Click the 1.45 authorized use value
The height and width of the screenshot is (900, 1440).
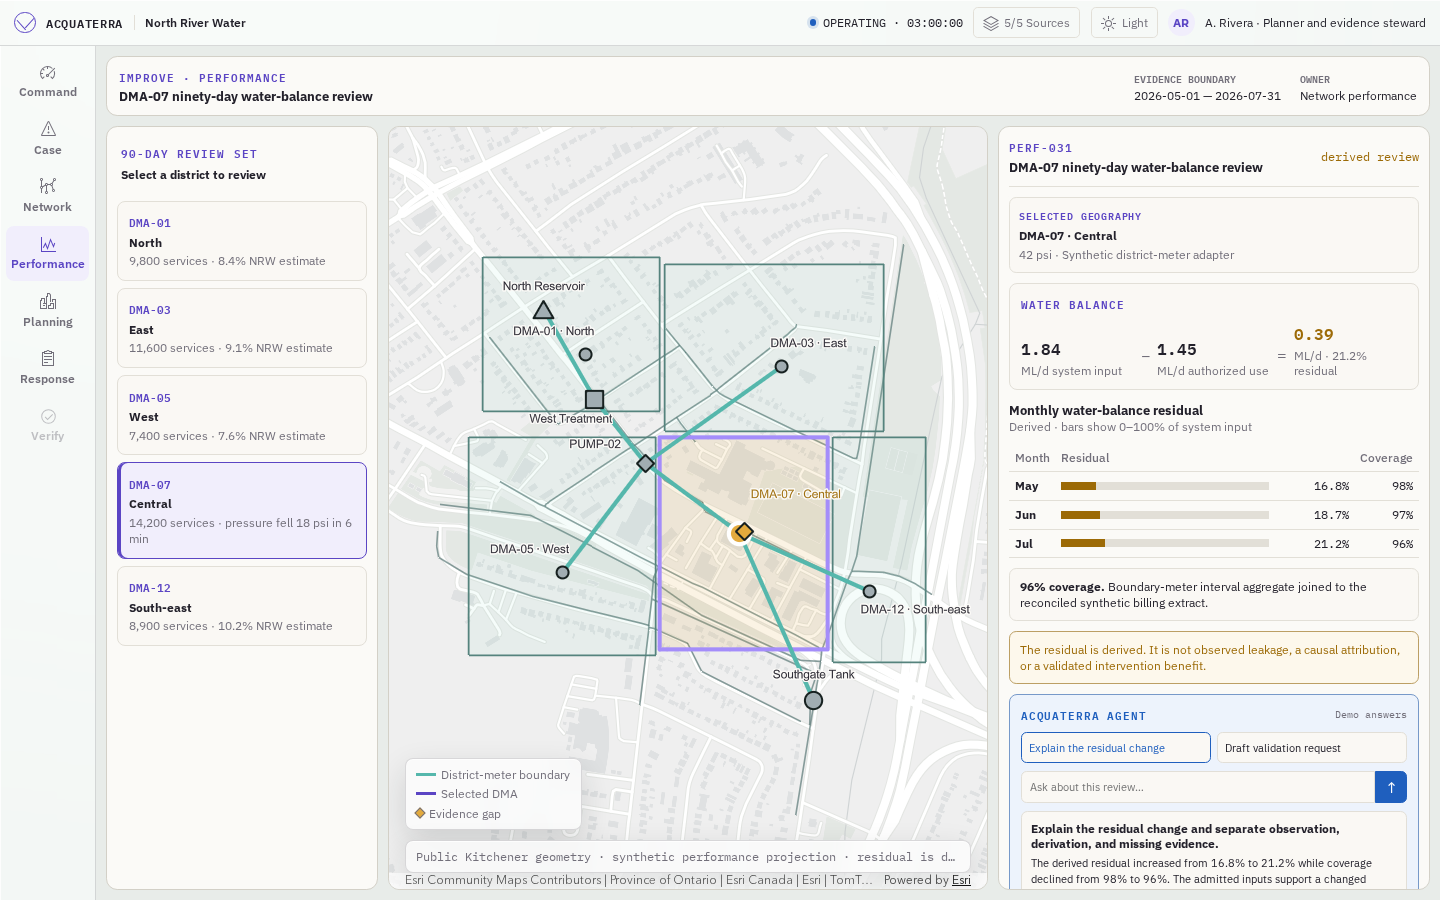[x=1177, y=350]
